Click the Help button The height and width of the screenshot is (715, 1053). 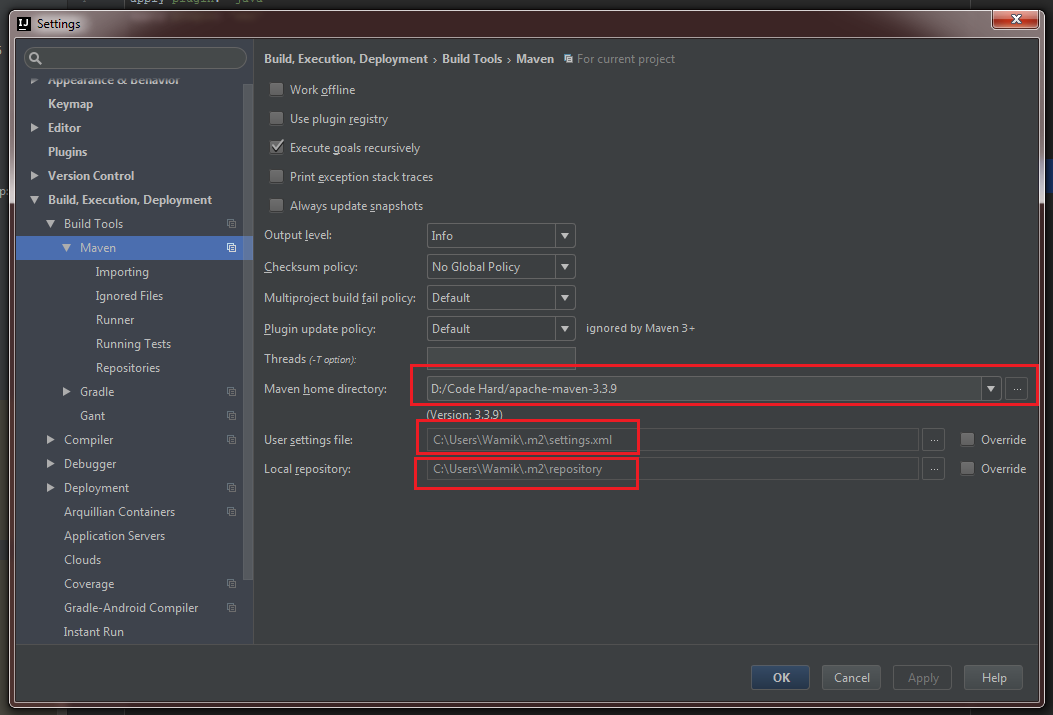coord(993,677)
